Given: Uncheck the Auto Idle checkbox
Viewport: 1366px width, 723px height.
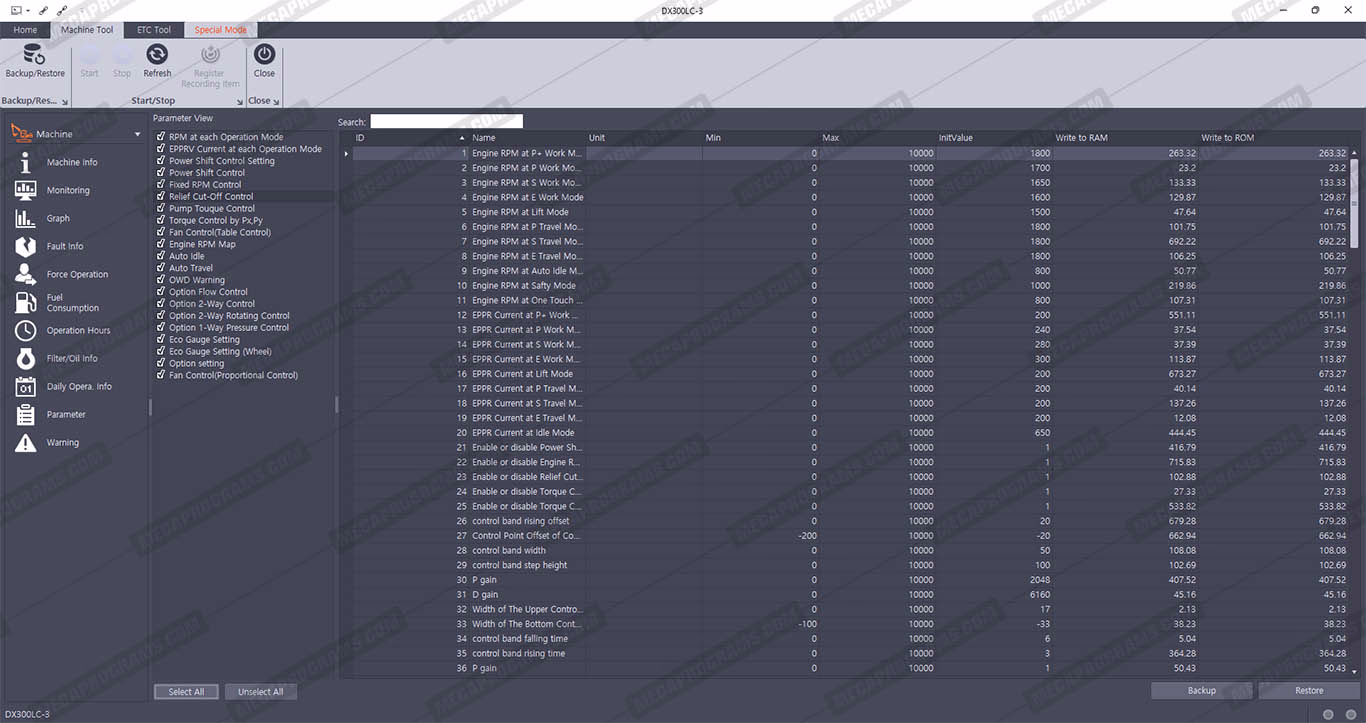Looking at the screenshot, I should tap(161, 256).
